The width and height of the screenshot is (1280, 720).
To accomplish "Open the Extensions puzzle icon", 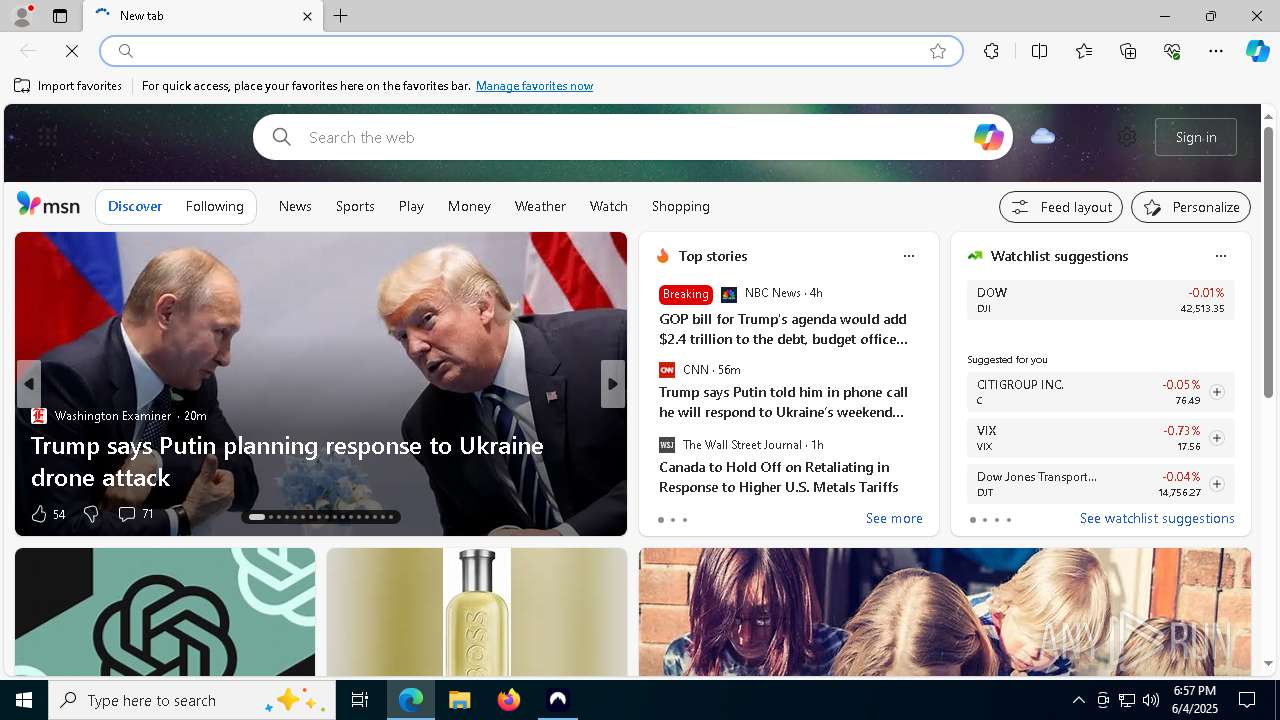I will tap(991, 51).
